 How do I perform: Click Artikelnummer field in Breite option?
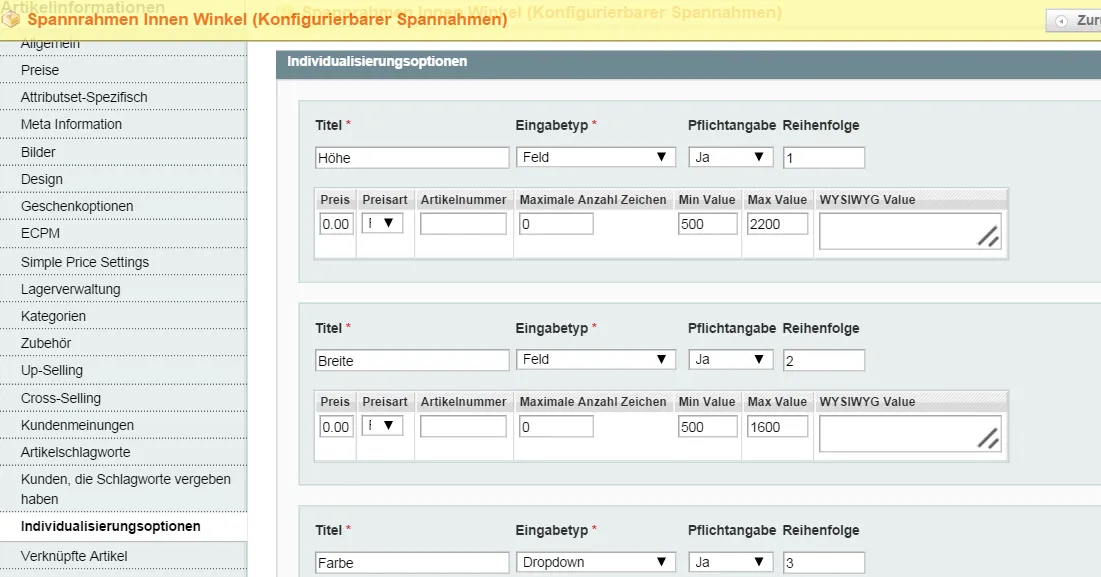tap(463, 427)
